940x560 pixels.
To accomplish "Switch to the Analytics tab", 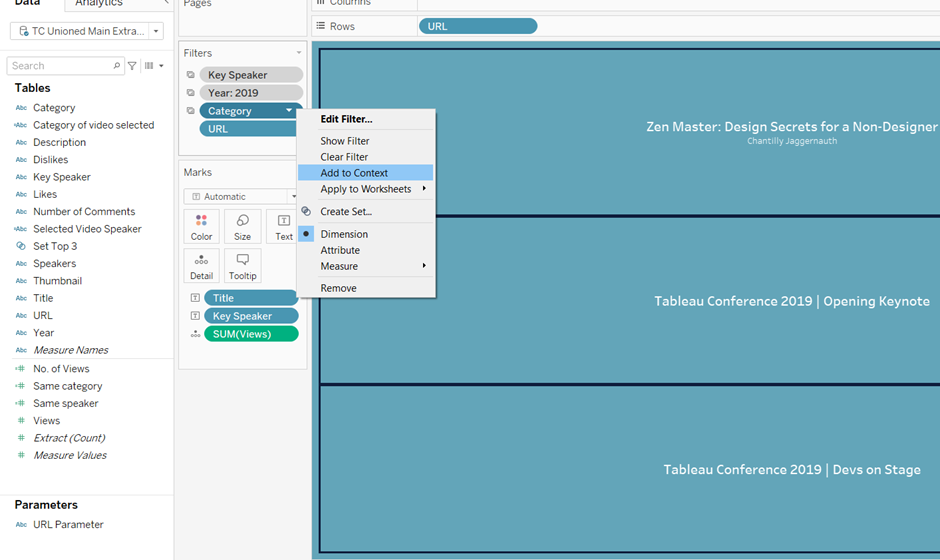I will 99,4.
